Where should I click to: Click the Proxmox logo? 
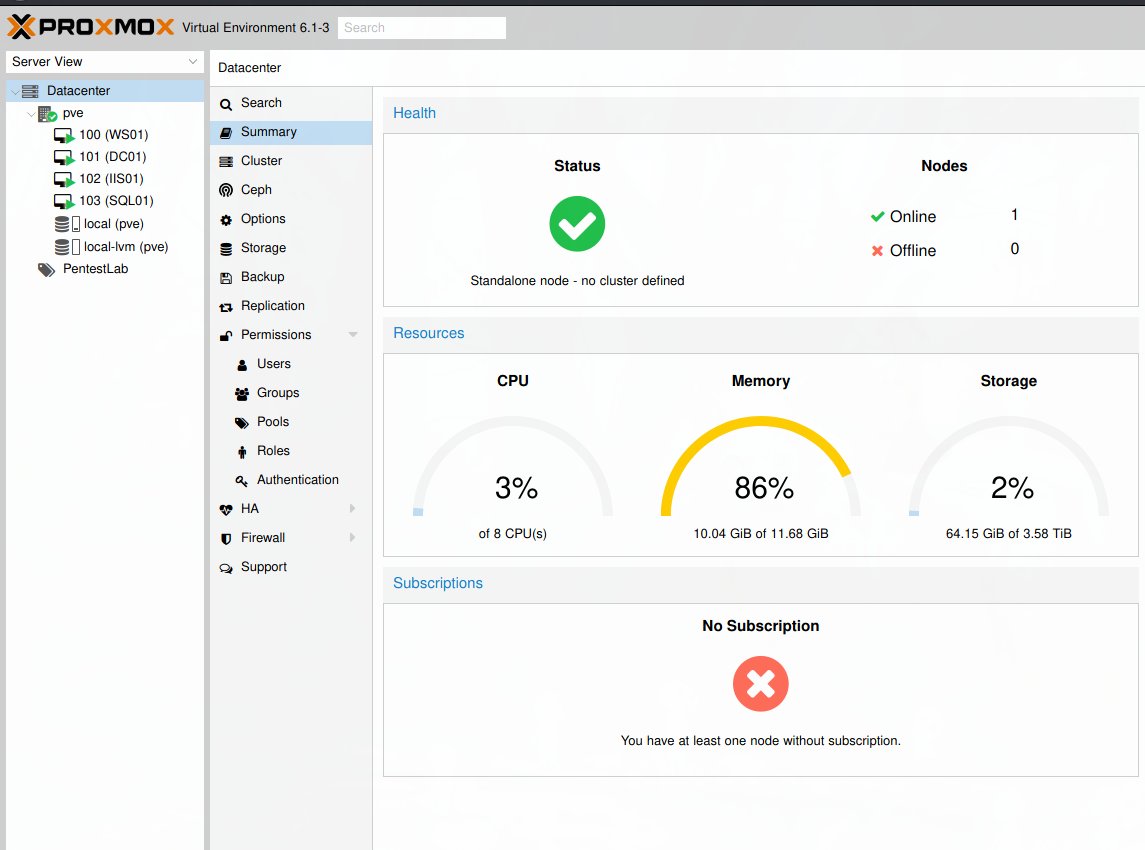click(91, 27)
